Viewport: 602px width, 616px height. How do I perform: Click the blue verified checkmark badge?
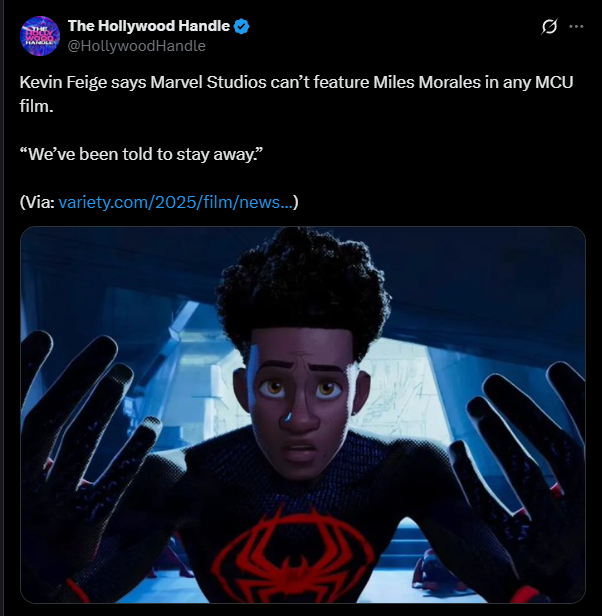241,26
